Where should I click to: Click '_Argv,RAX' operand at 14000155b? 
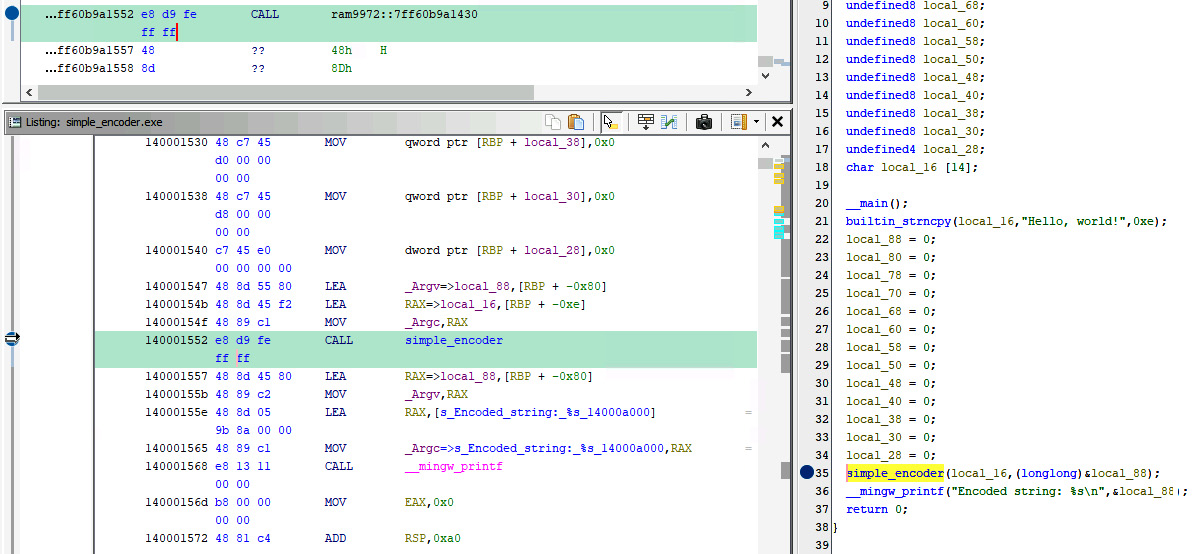pyautogui.click(x=436, y=395)
